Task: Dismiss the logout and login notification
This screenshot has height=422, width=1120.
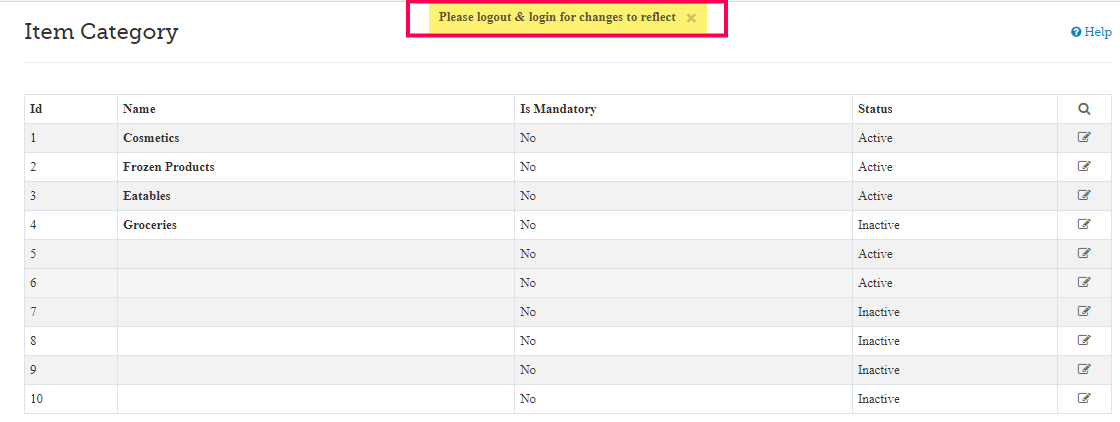Action: click(691, 18)
